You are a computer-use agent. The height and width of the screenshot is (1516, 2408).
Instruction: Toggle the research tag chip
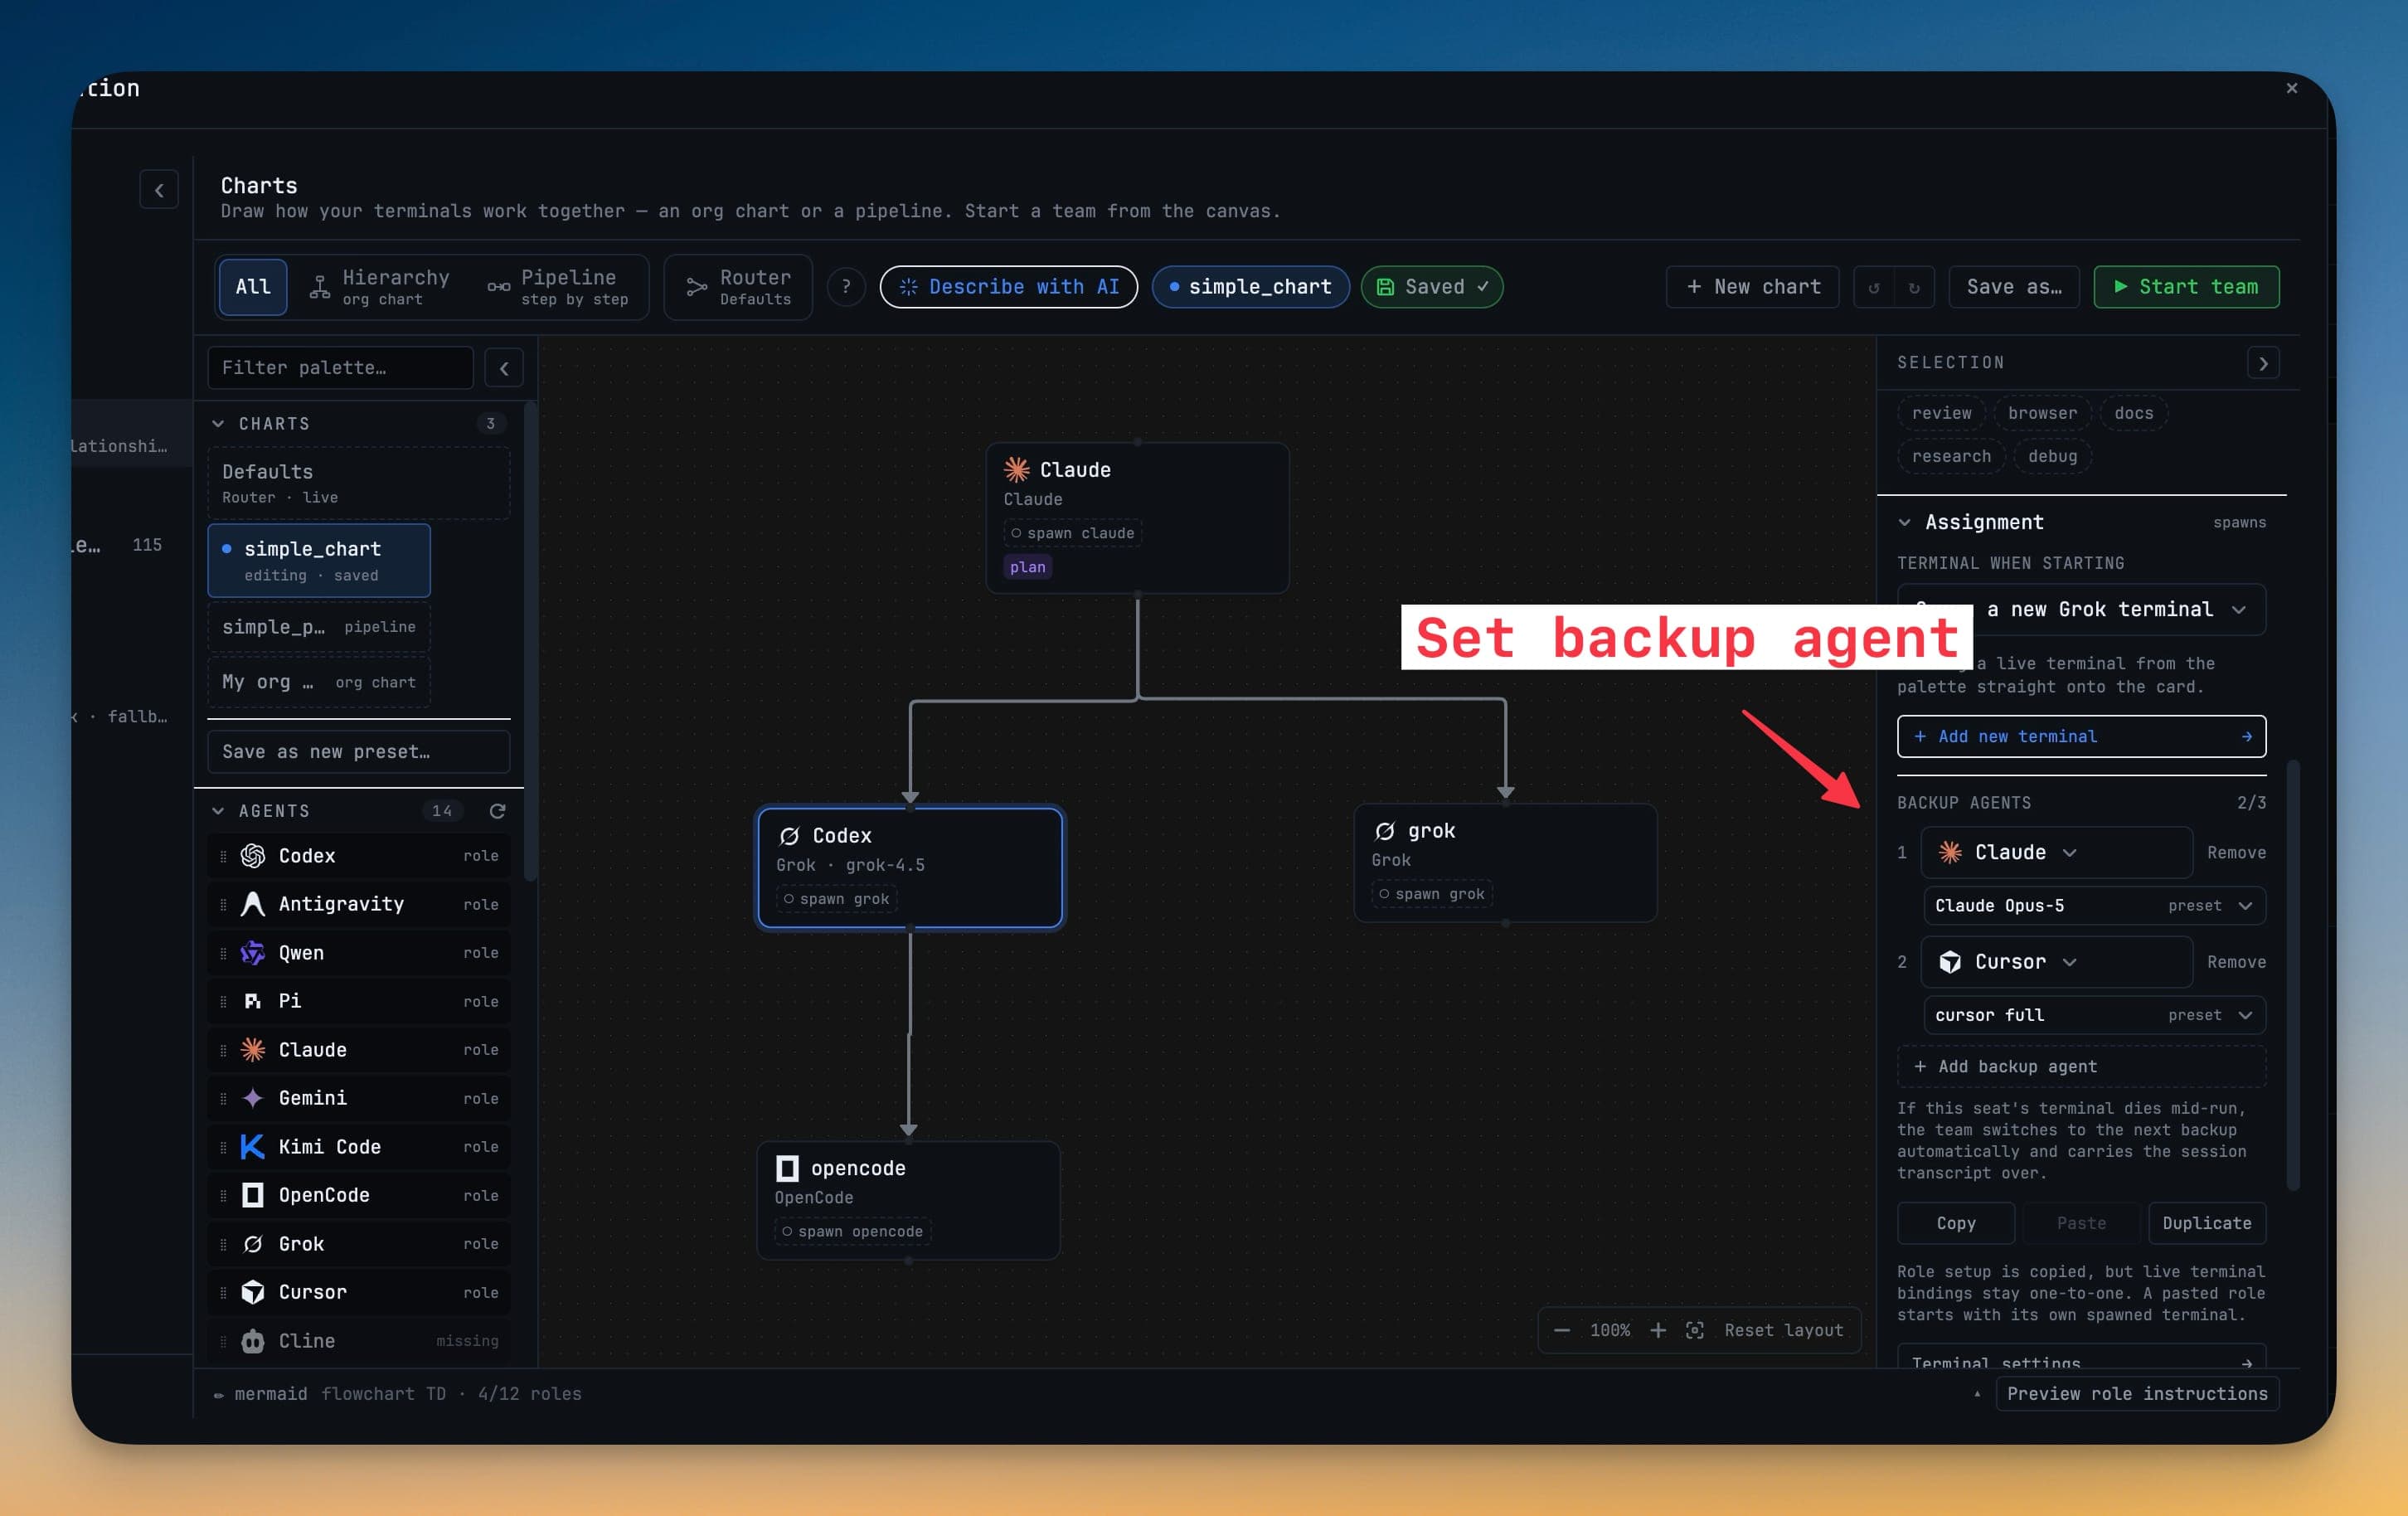[1951, 456]
